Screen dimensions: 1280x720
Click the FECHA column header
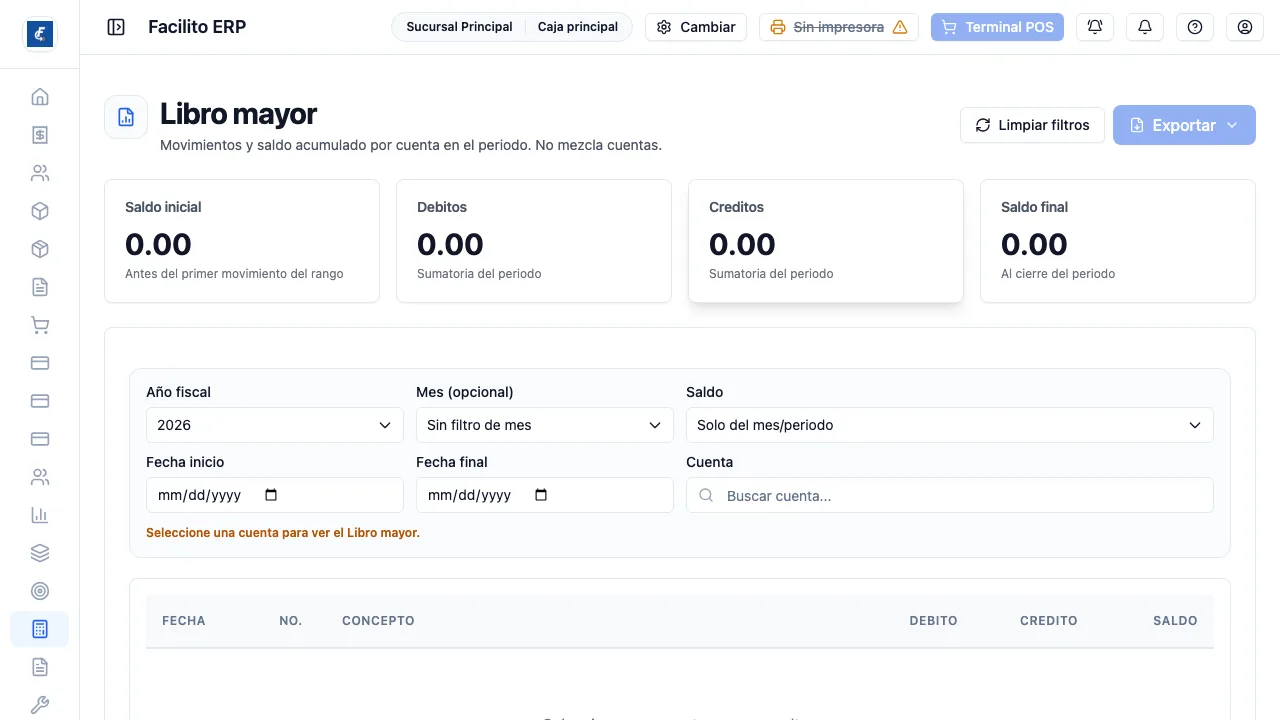[184, 621]
